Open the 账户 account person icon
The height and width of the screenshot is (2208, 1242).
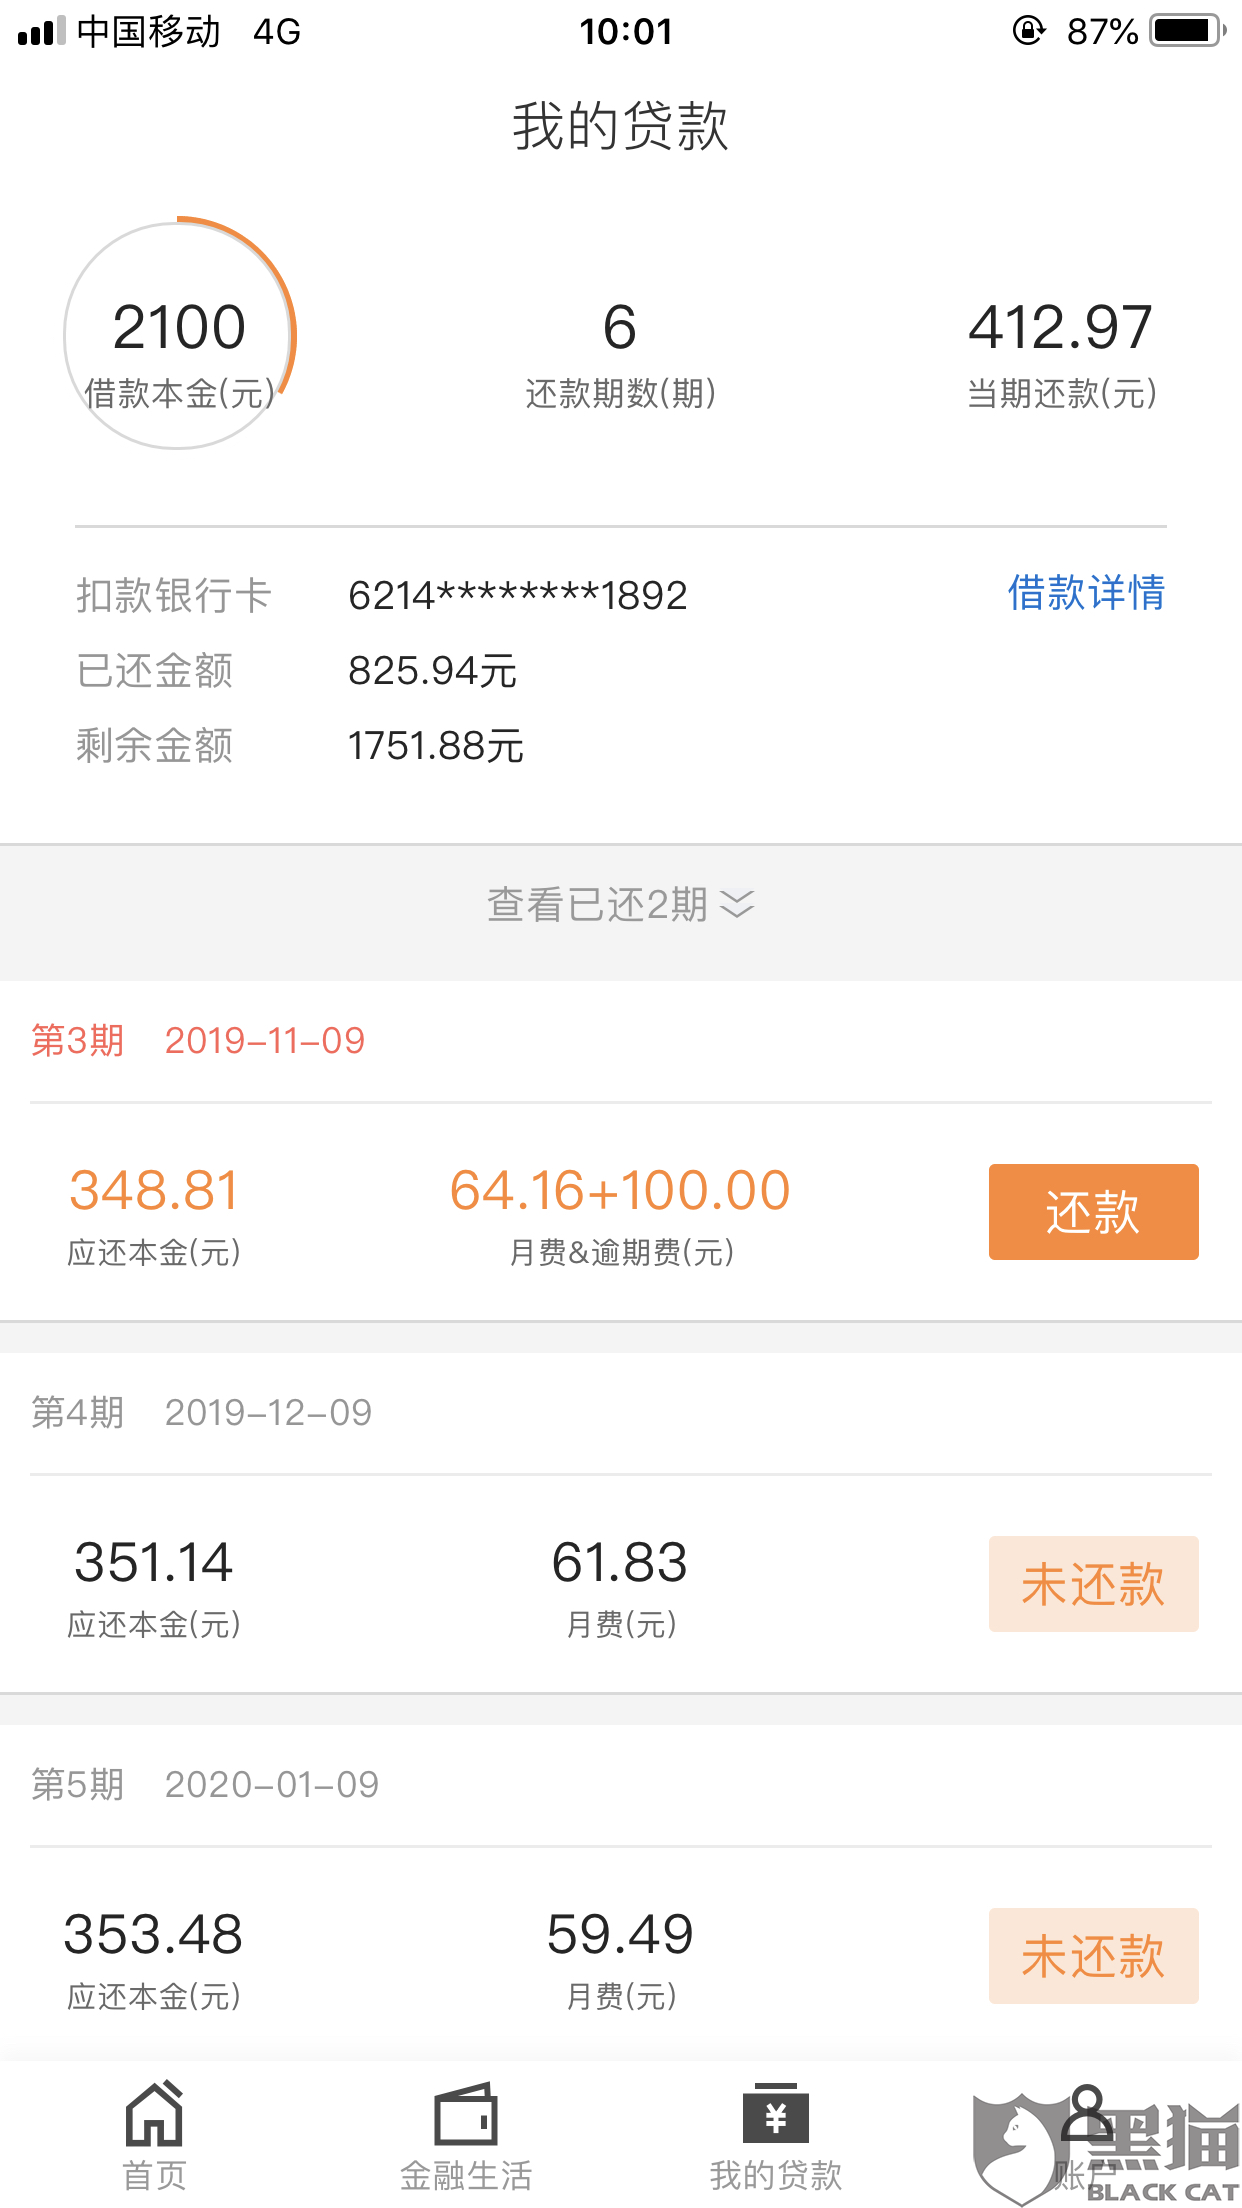coord(1086,2114)
